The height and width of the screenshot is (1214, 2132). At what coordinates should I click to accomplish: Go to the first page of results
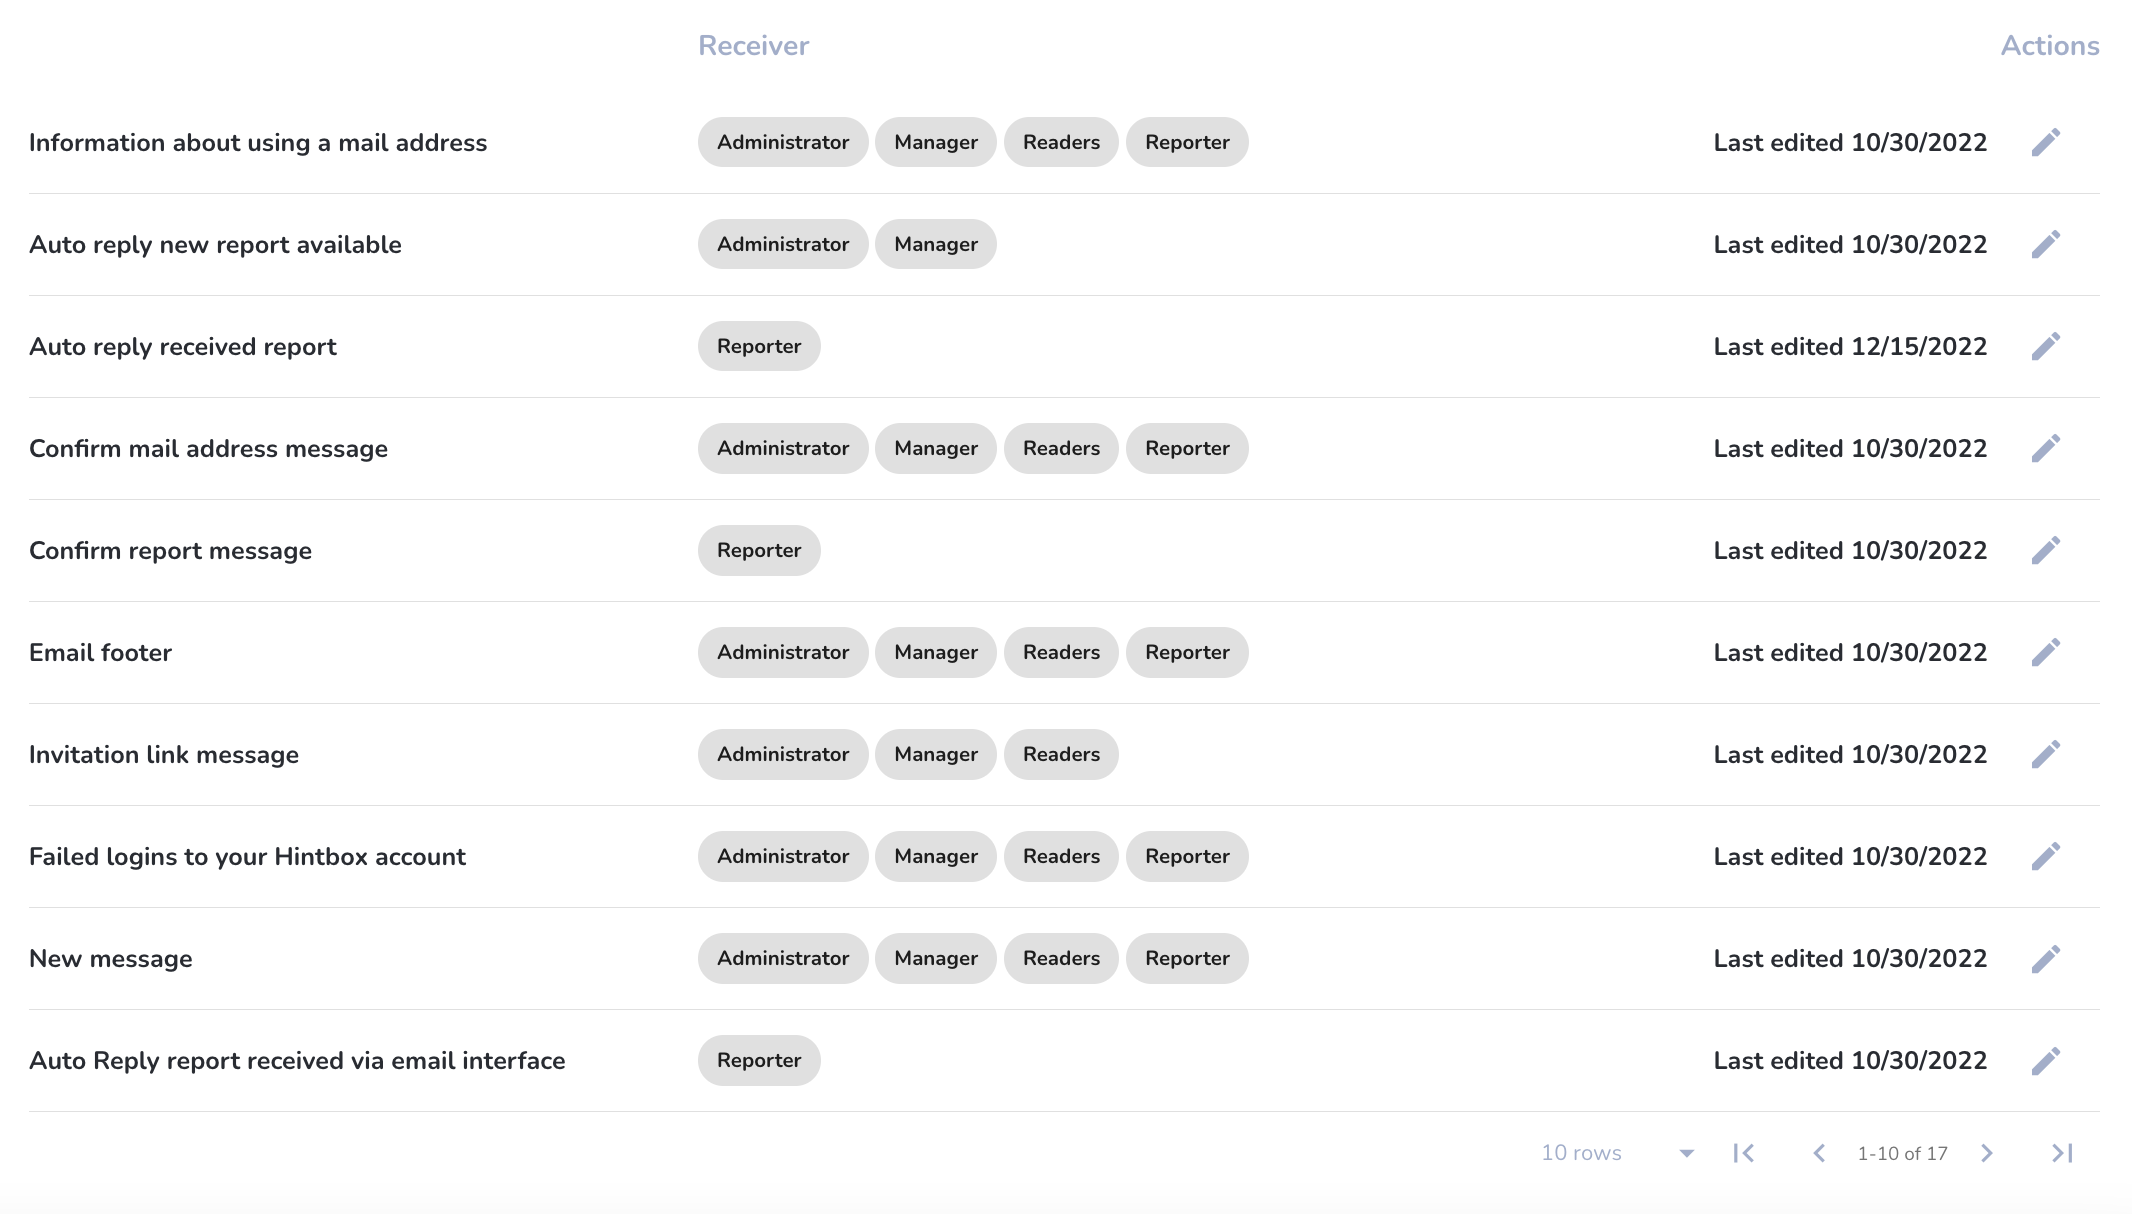[x=1744, y=1153]
